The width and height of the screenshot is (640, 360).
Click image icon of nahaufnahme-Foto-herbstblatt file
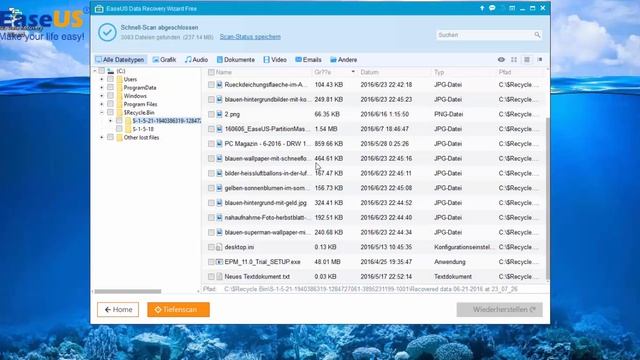219,218
